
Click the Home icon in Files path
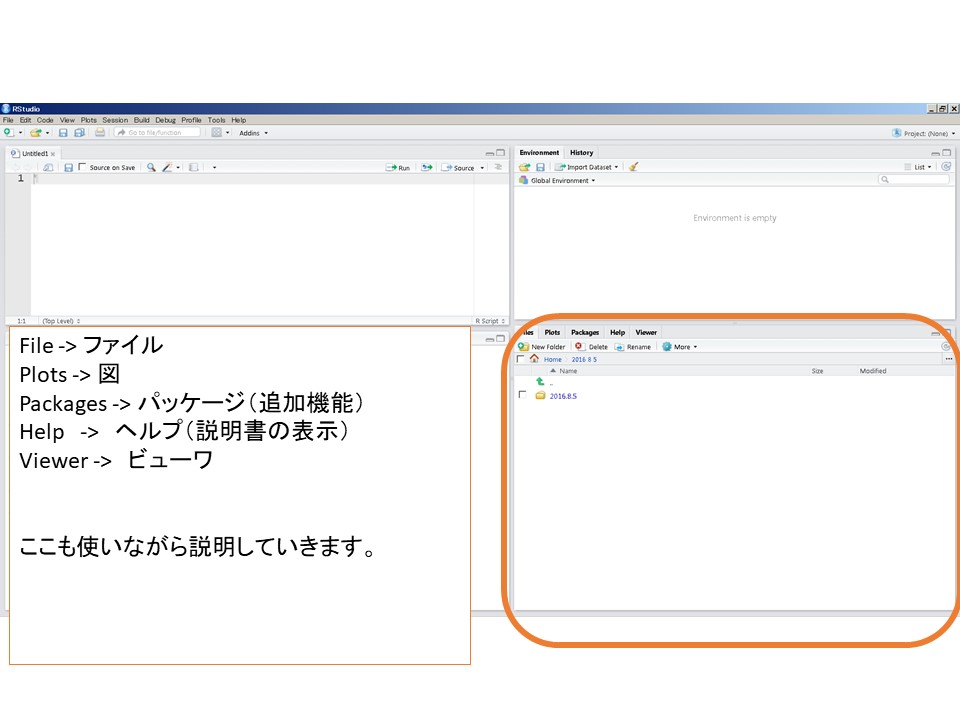534,359
